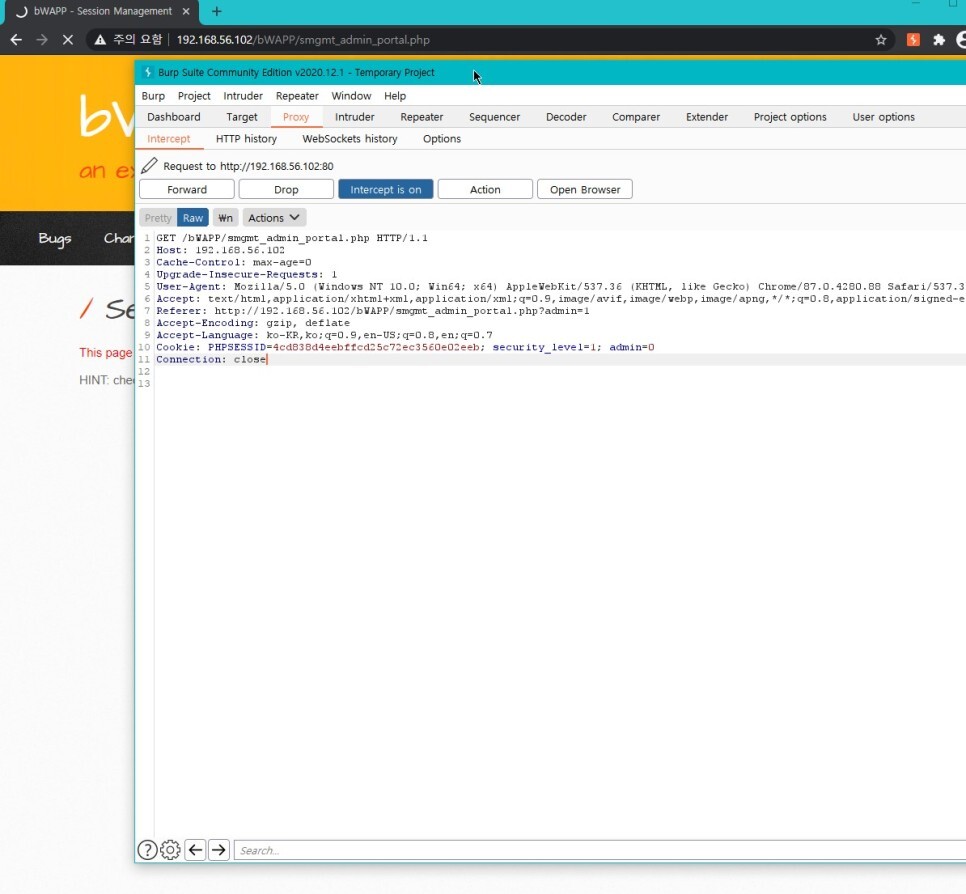Click the Connection: close line
This screenshot has width=966, height=894.
coord(211,359)
